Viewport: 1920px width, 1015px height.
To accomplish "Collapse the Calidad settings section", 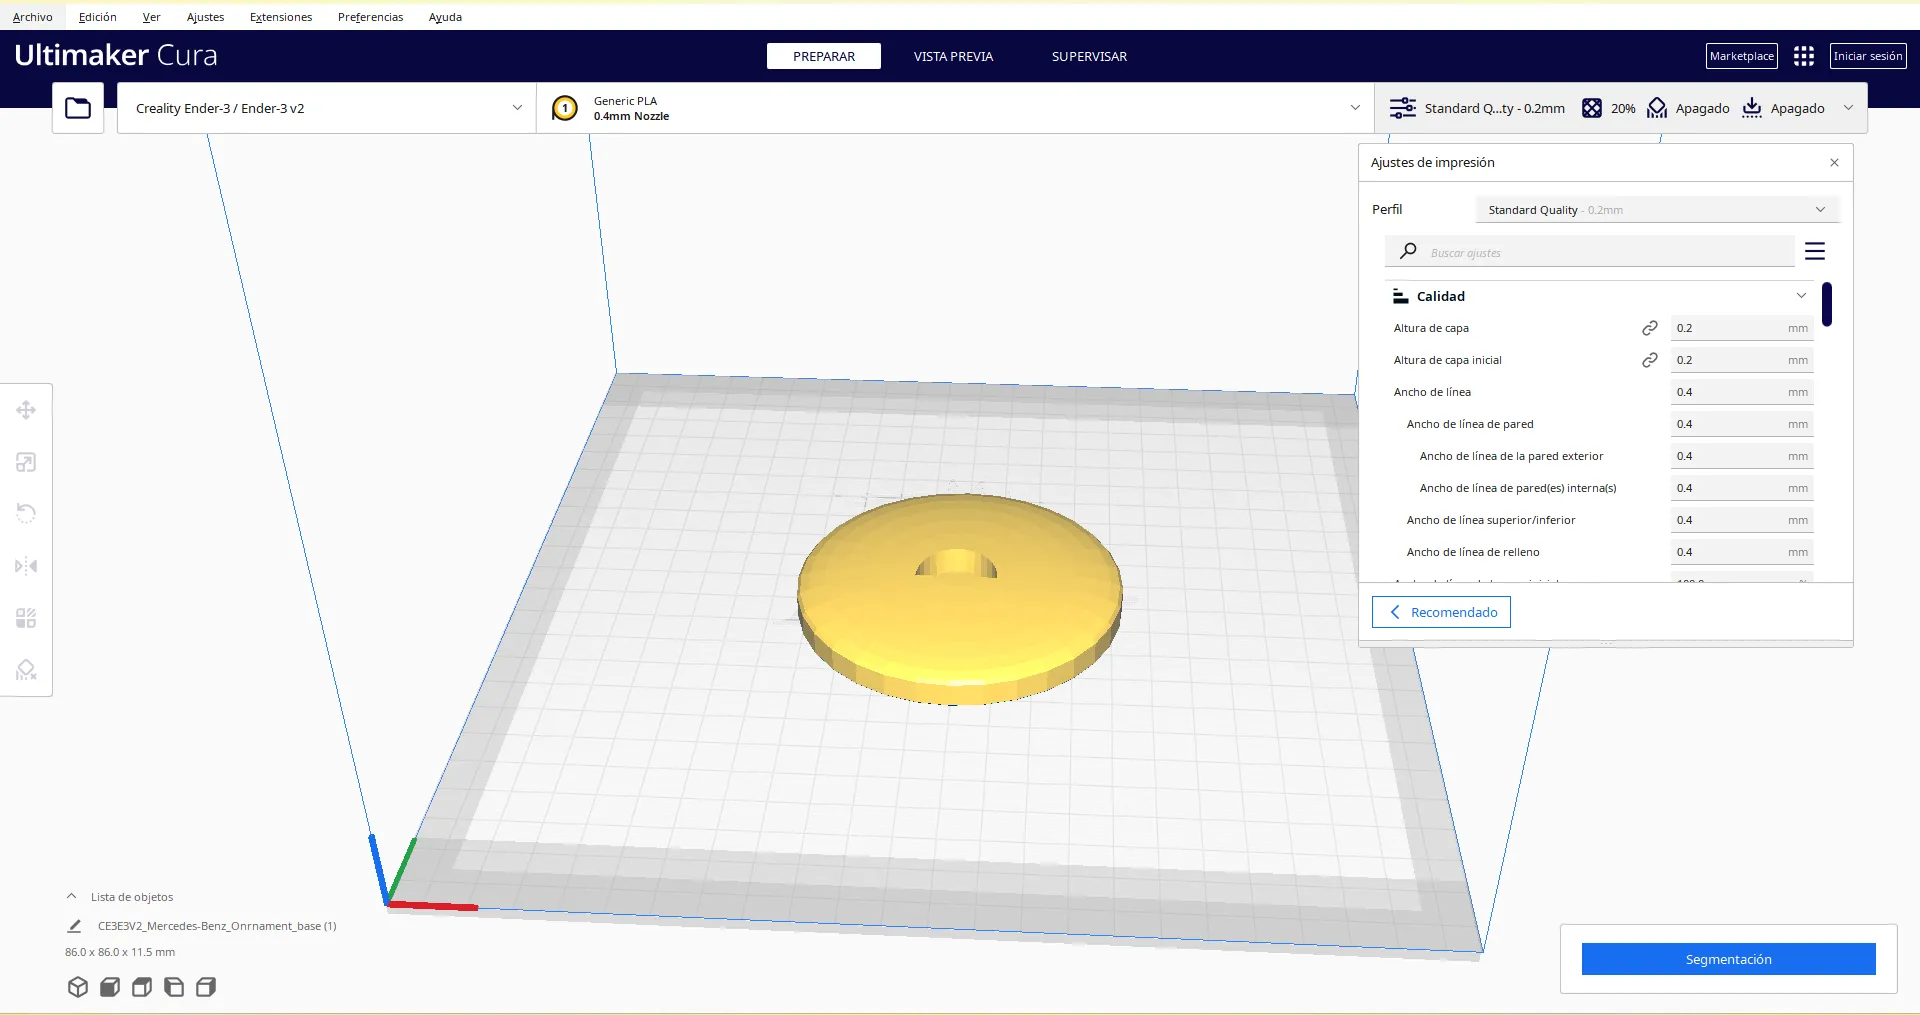I will 1800,296.
